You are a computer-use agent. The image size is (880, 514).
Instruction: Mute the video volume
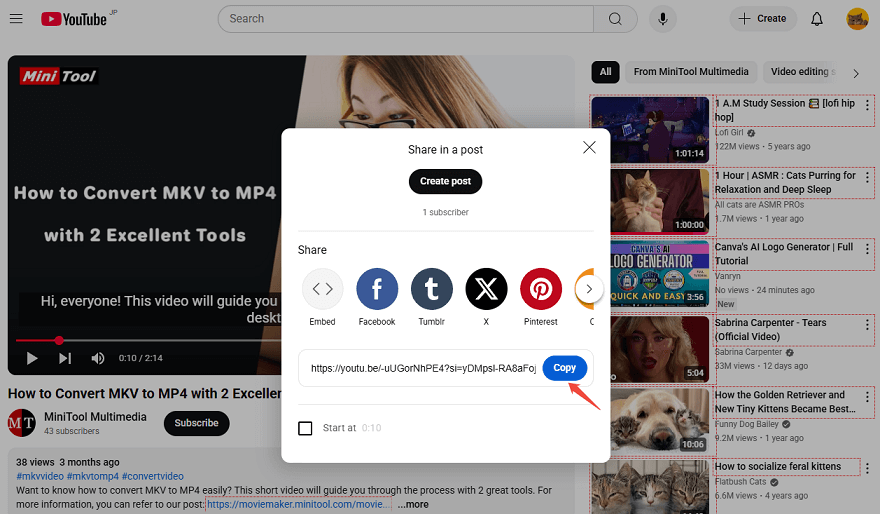[98, 358]
